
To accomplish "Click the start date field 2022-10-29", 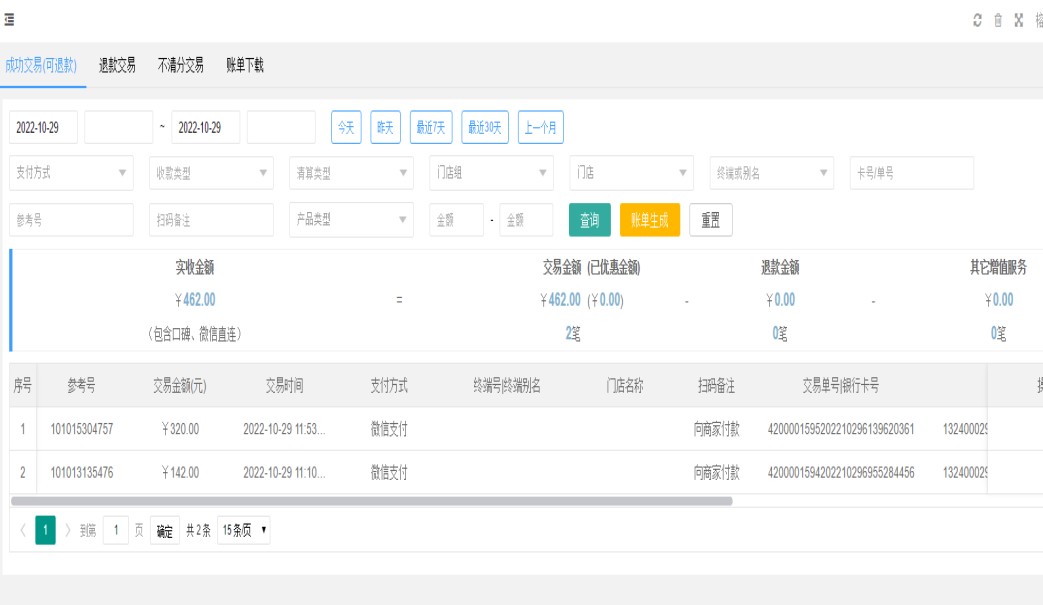I will 45,128.
